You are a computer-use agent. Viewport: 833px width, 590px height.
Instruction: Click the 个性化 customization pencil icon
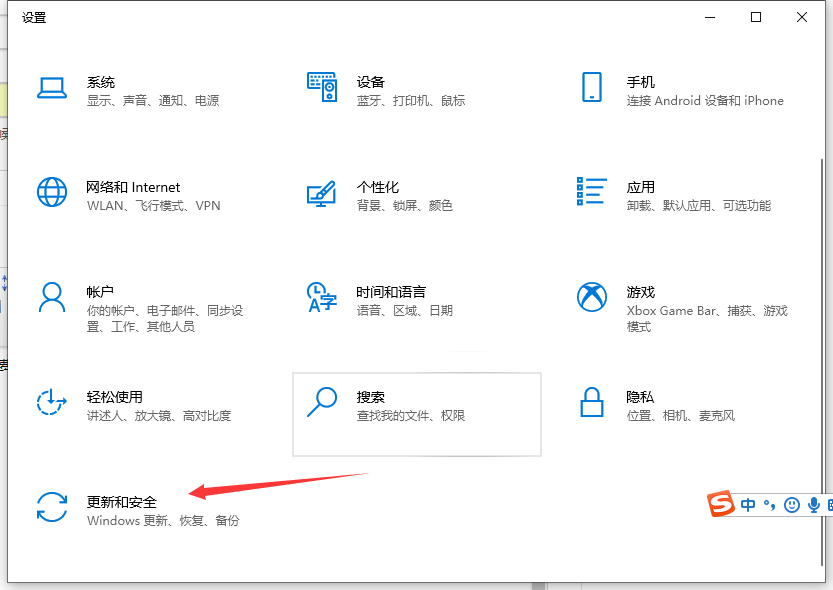[322, 195]
